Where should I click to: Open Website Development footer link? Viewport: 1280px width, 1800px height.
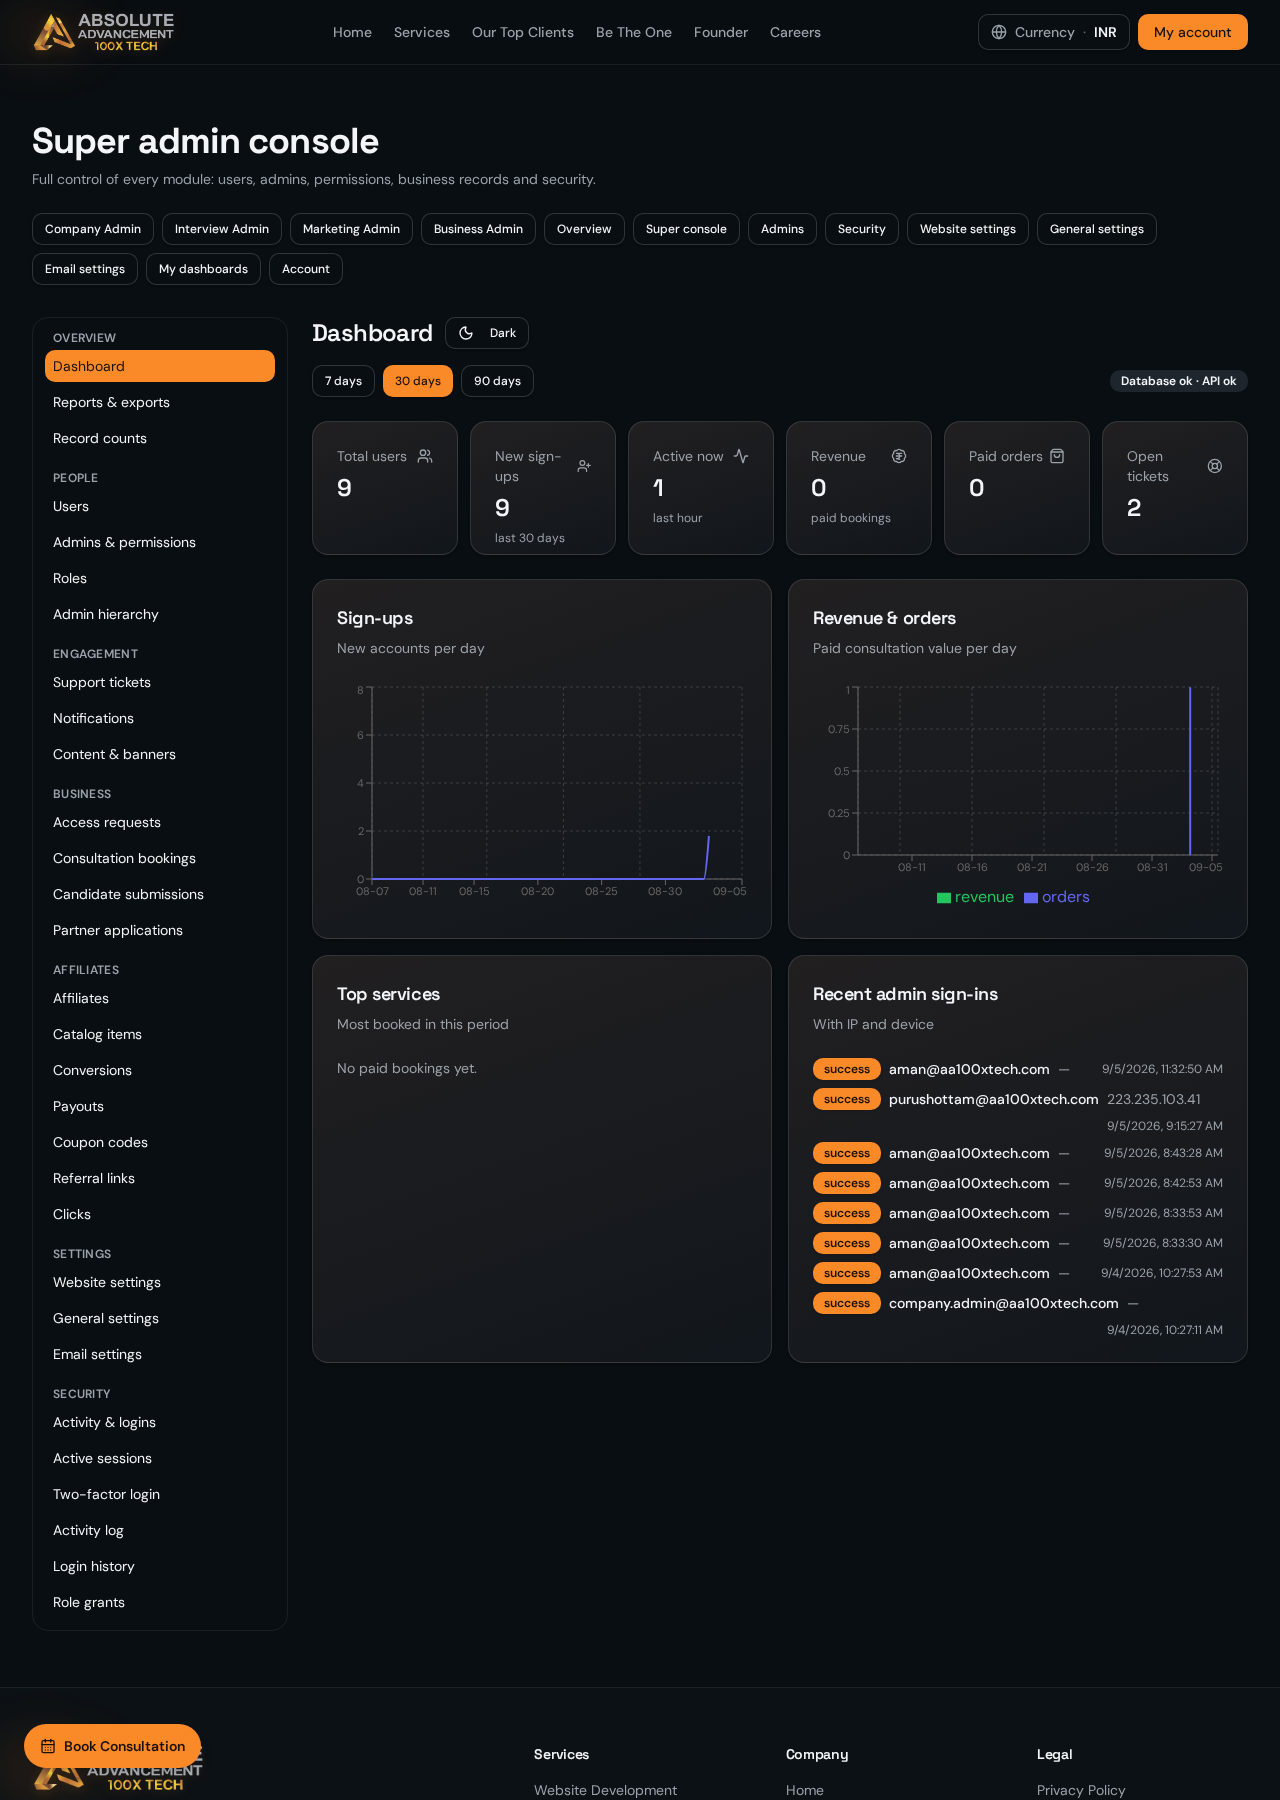[605, 1790]
